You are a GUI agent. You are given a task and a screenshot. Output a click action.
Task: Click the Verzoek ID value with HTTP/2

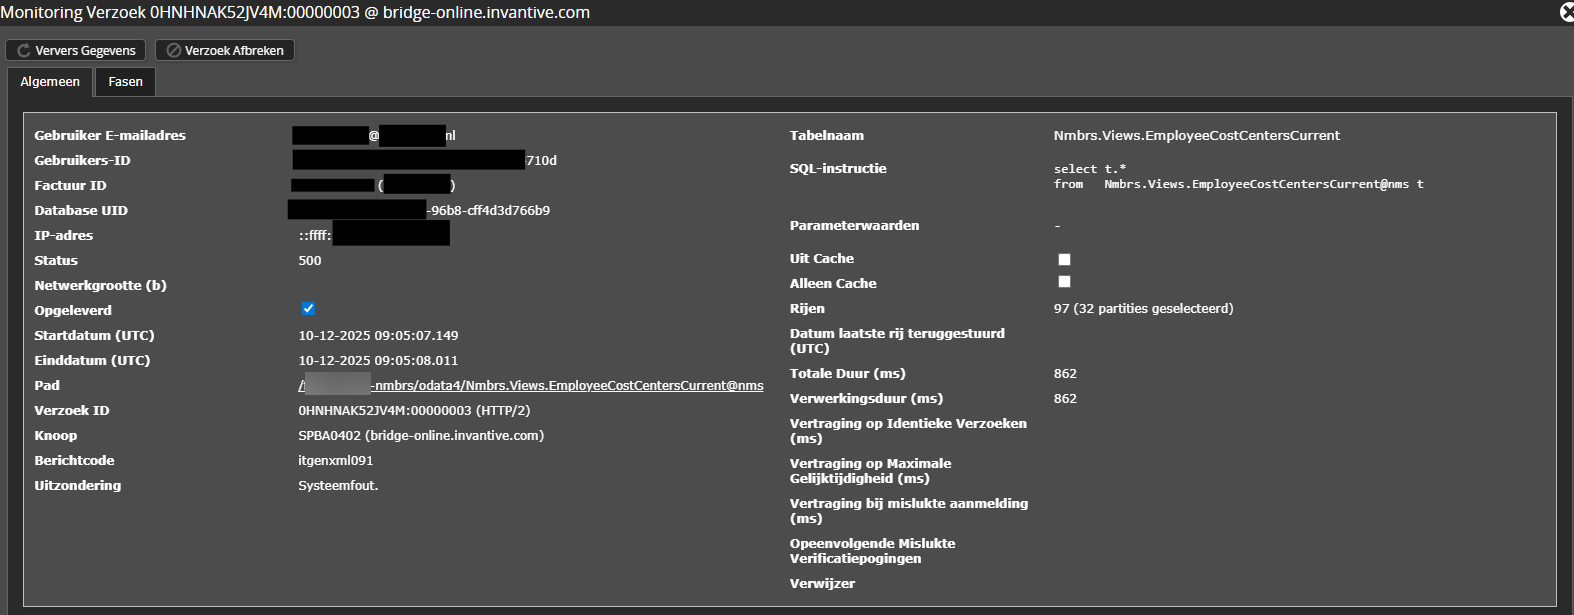[x=414, y=411]
